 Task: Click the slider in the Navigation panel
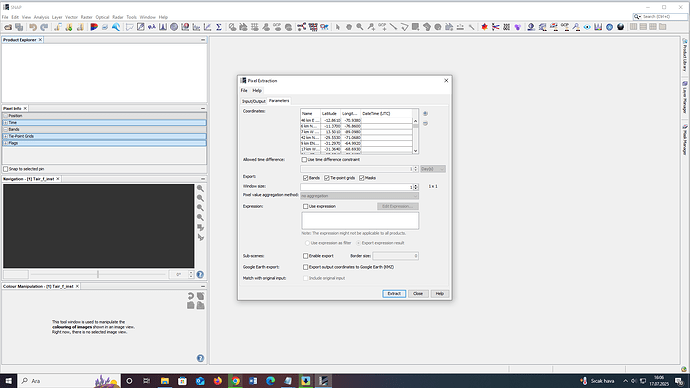pos(98,275)
